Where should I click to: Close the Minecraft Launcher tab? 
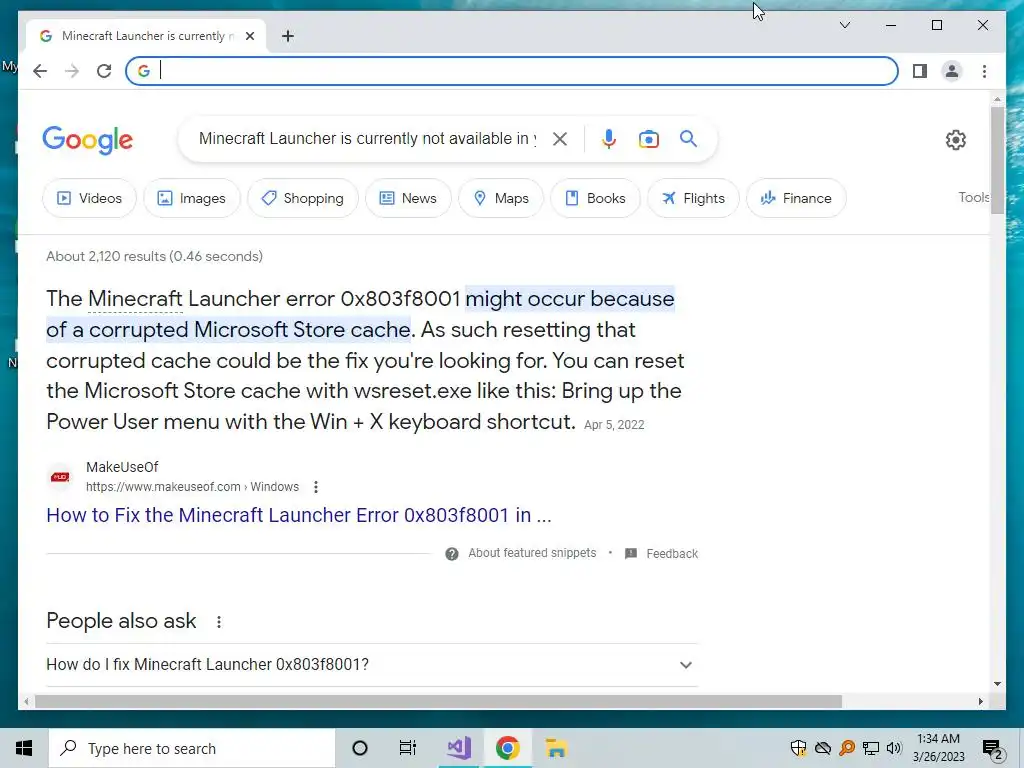[x=249, y=36]
